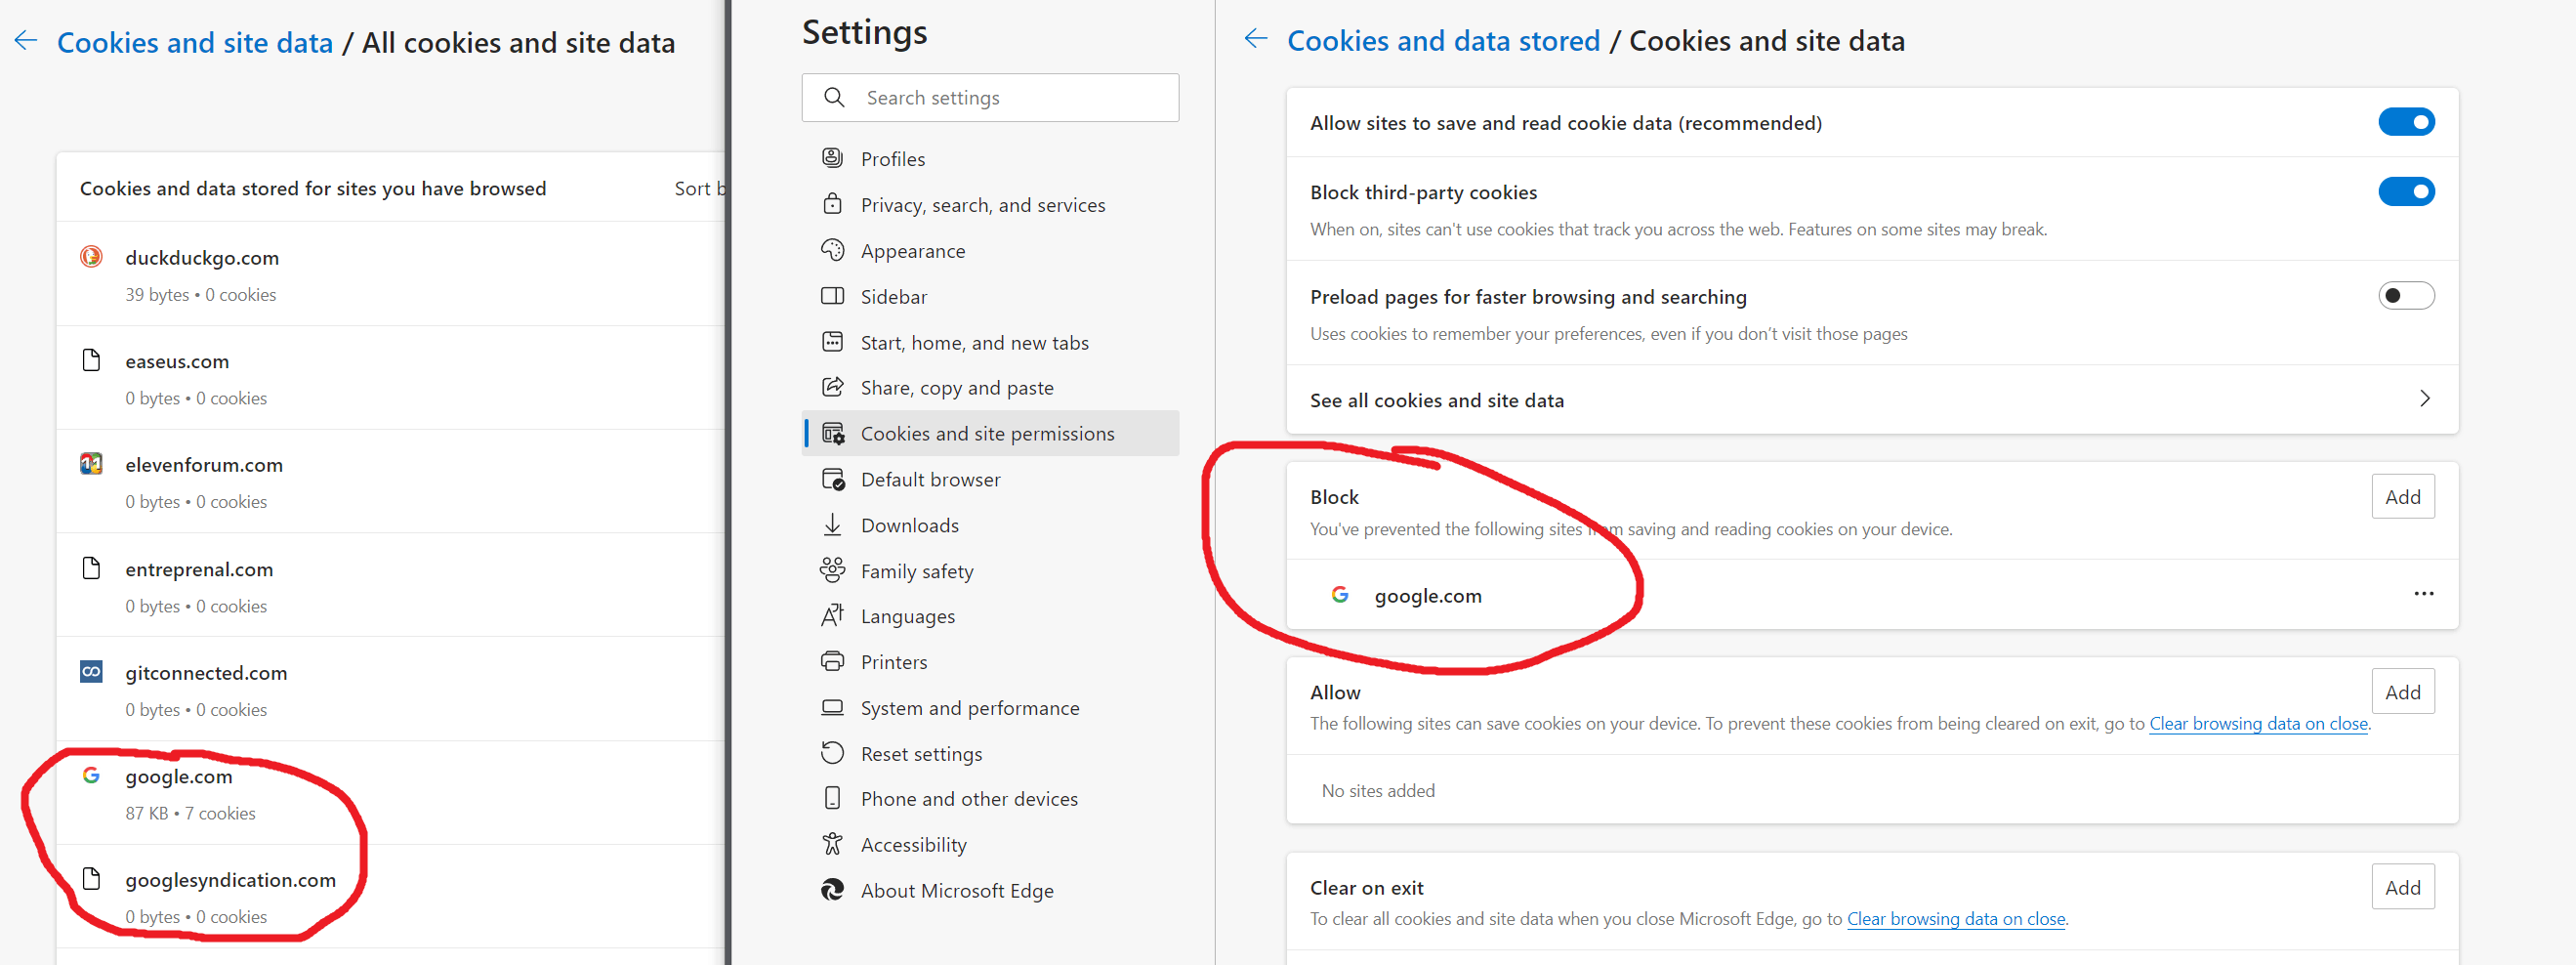This screenshot has width=2576, height=965.
Task: Disable Block third-party cookies switch
Action: pyautogui.click(x=2406, y=191)
